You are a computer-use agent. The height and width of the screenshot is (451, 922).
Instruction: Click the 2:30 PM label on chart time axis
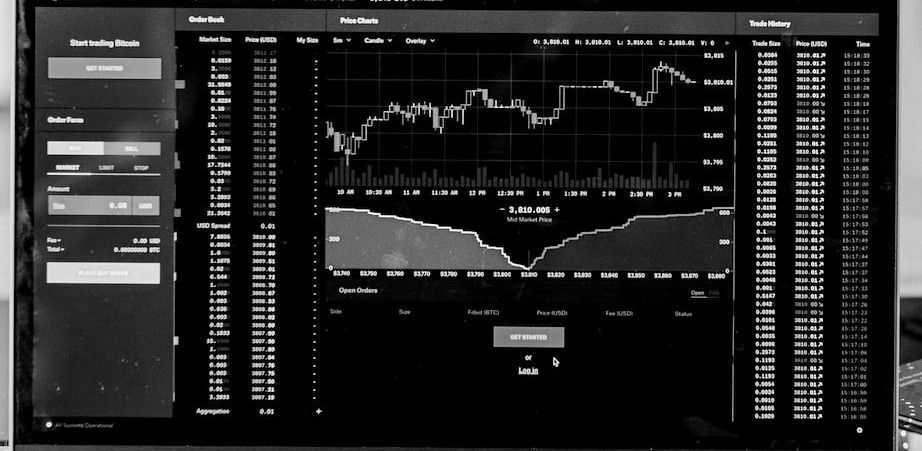point(642,193)
